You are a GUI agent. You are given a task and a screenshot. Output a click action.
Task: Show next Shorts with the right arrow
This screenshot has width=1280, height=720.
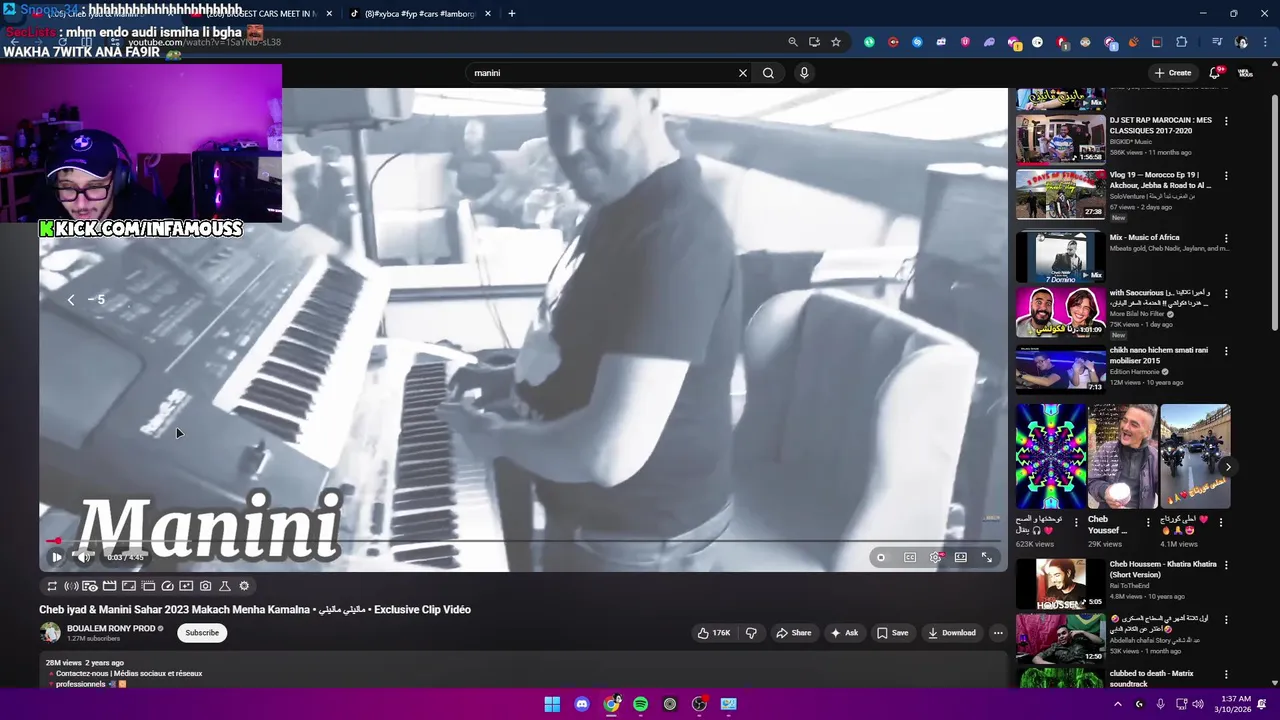pos(1228,467)
